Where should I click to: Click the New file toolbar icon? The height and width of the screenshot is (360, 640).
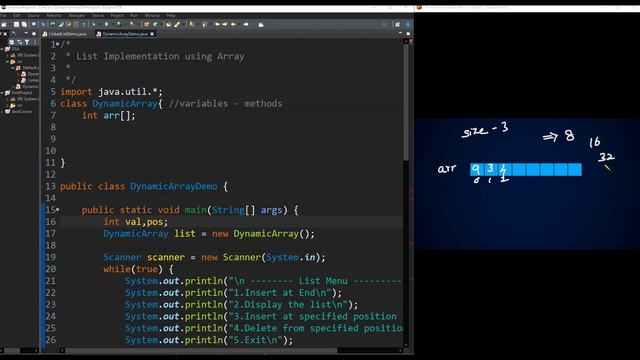tap(4, 24)
